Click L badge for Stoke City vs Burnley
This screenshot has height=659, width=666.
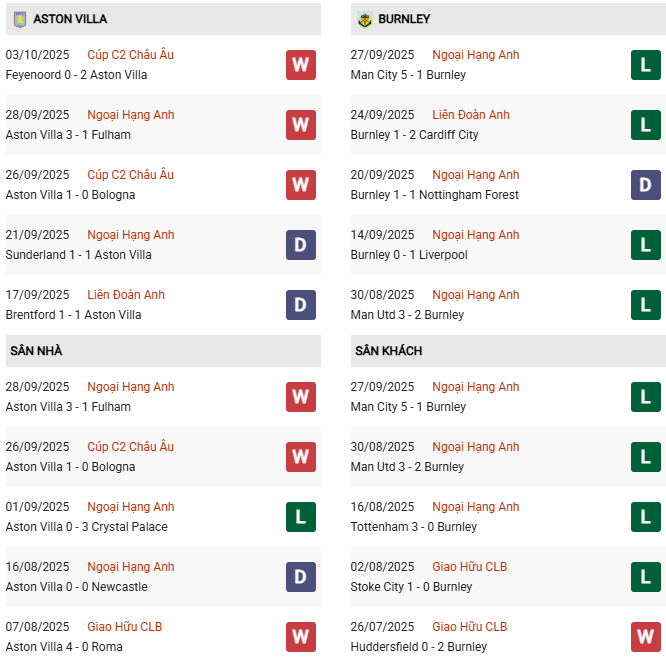point(646,577)
